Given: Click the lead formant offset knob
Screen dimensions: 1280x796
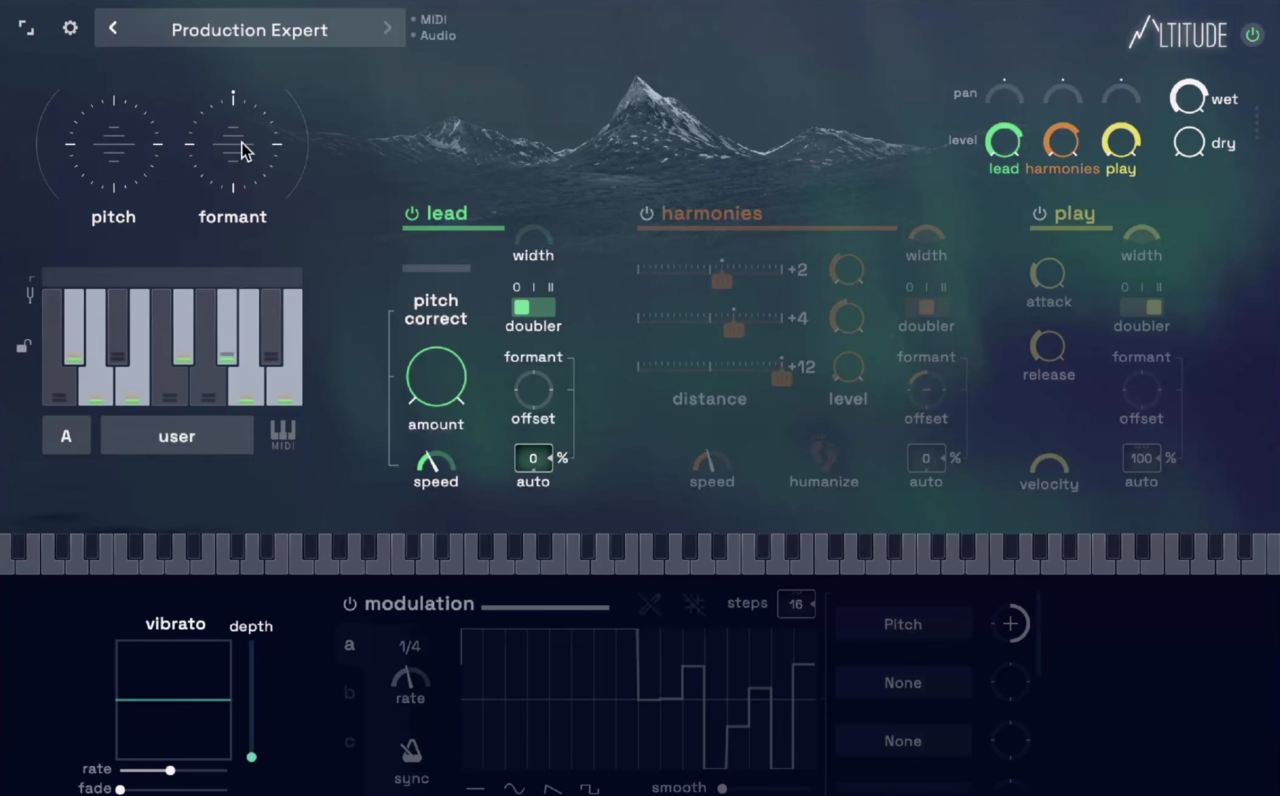Looking at the screenshot, I should [533, 390].
